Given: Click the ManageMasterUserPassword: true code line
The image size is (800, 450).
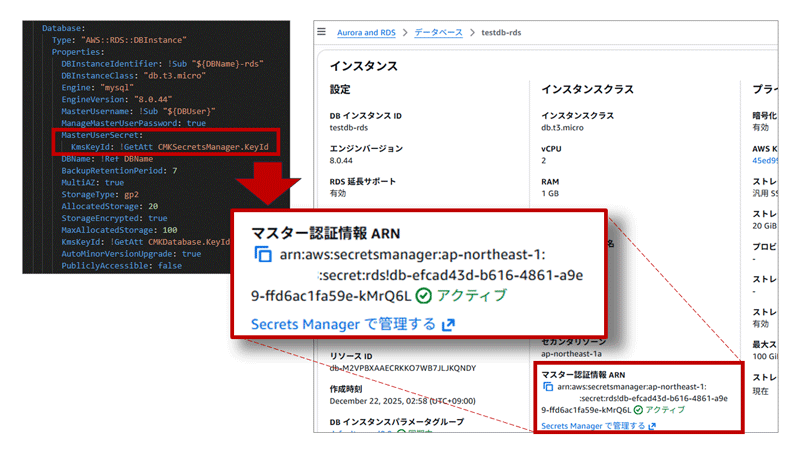Looking at the screenshot, I should 134,123.
